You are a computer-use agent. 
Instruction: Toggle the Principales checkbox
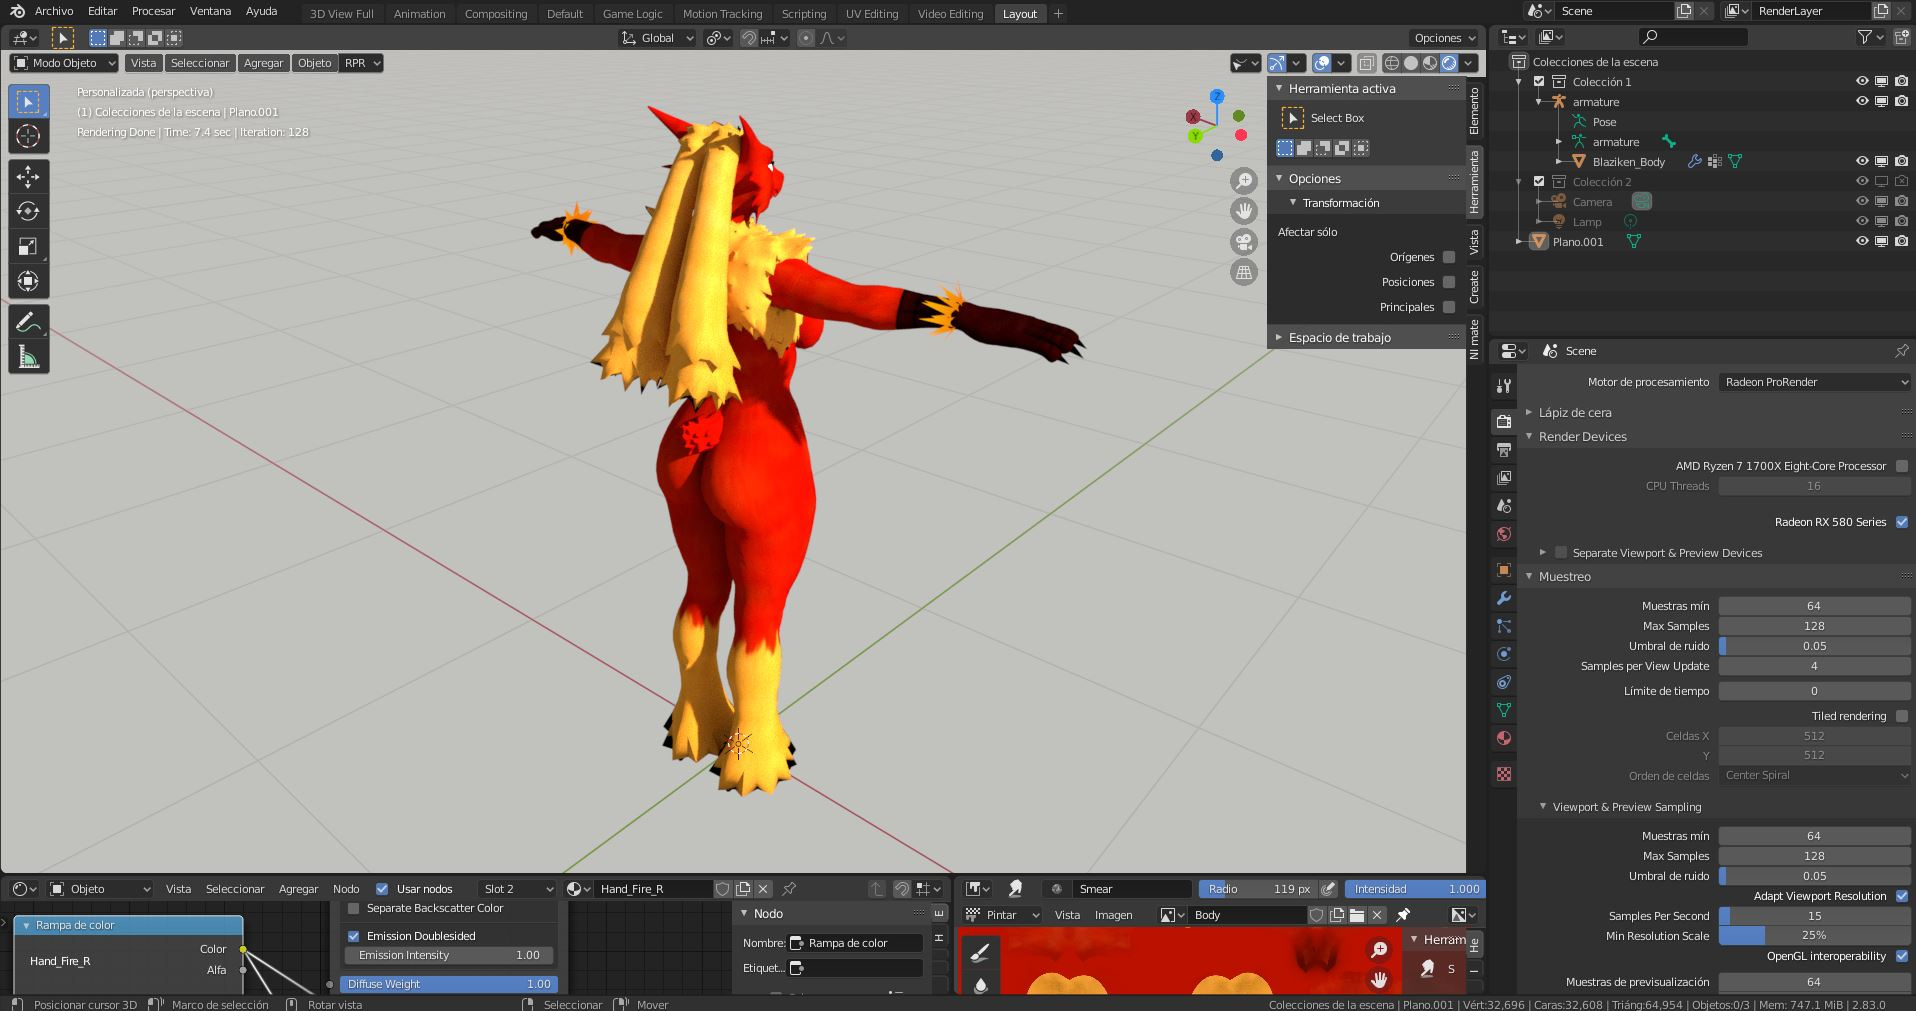[1449, 307]
